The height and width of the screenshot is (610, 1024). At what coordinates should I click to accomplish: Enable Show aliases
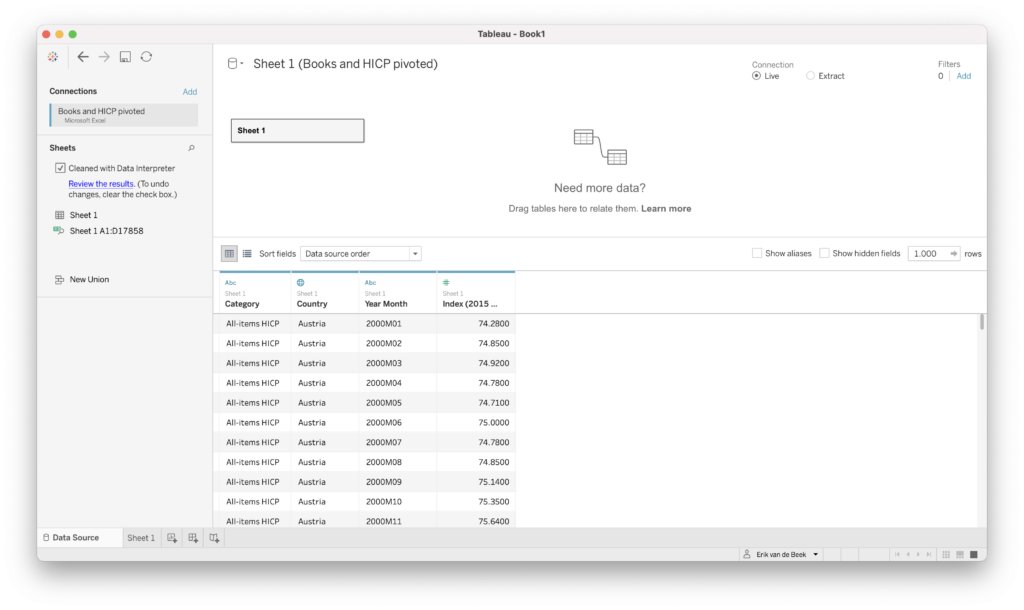[757, 253]
